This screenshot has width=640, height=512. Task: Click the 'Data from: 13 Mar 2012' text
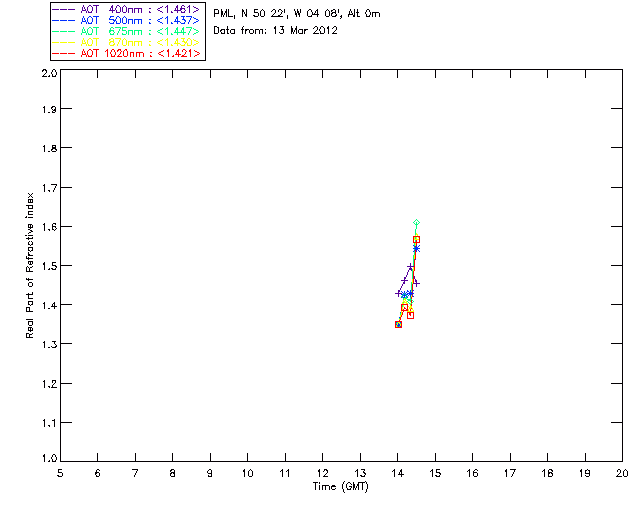point(276,30)
